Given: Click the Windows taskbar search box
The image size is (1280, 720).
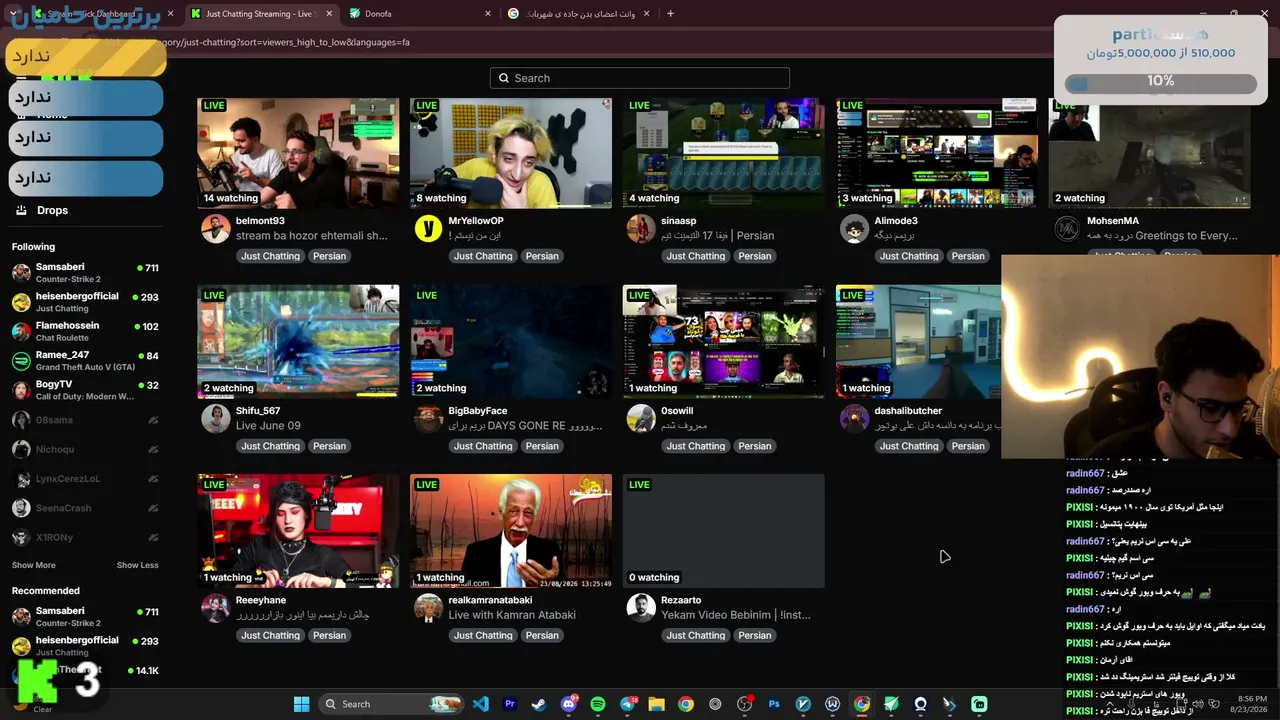Looking at the screenshot, I should [x=392, y=704].
